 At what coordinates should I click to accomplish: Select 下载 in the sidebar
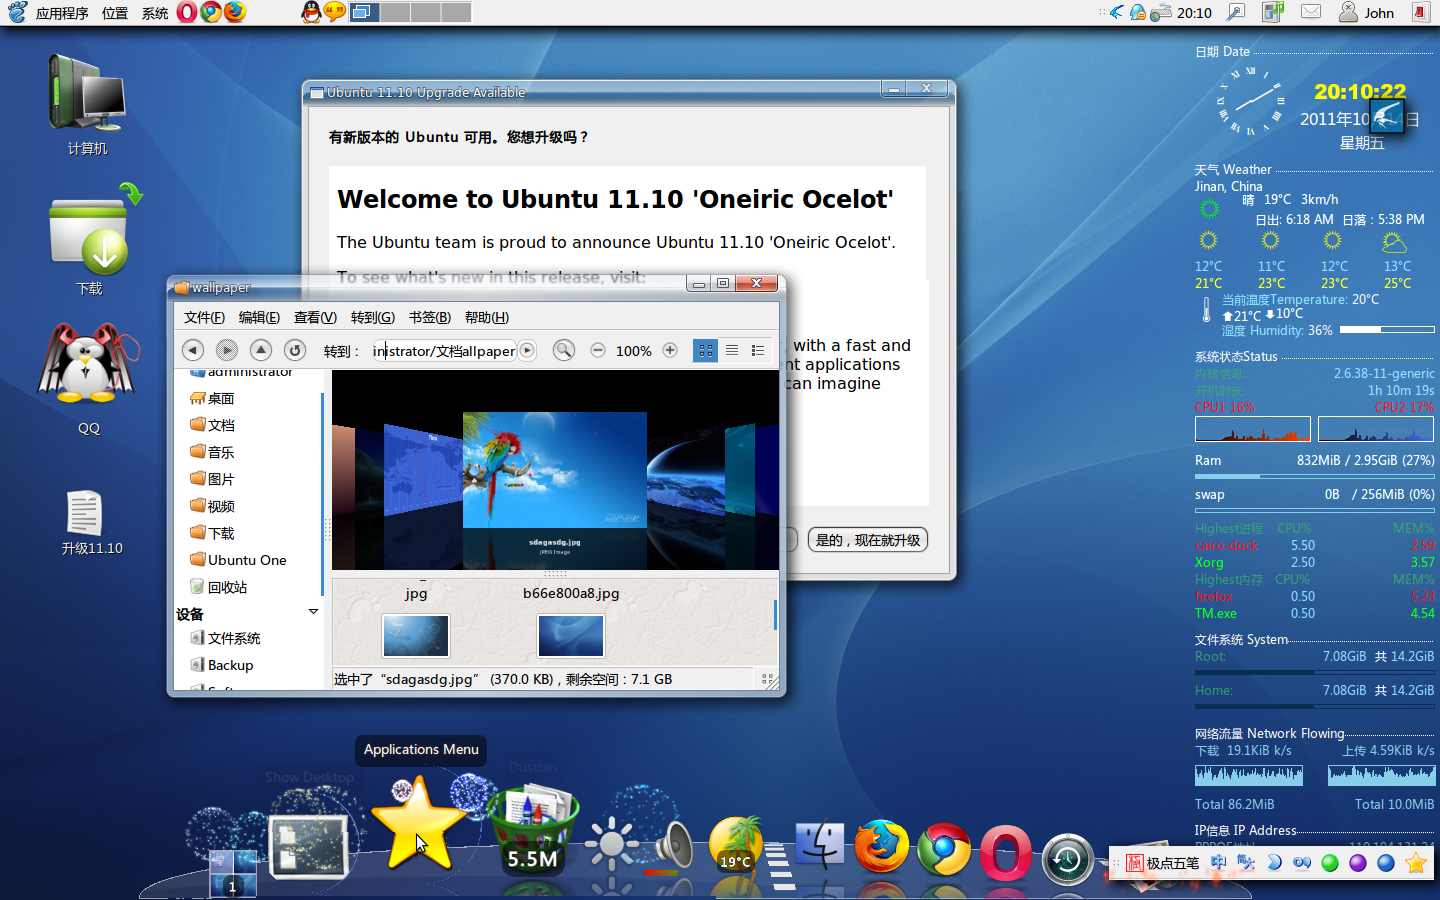pos(212,533)
